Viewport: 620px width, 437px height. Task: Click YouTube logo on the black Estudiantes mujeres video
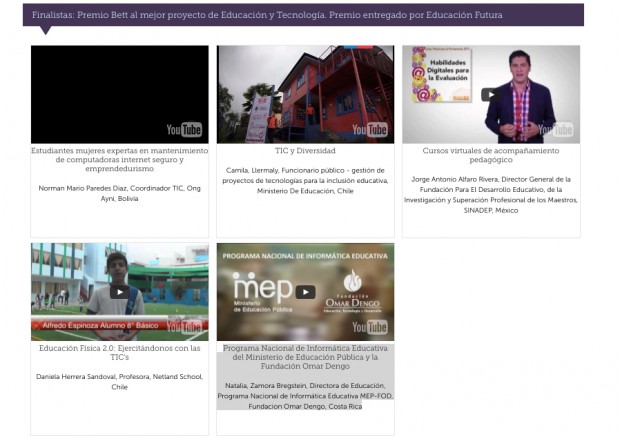[184, 130]
